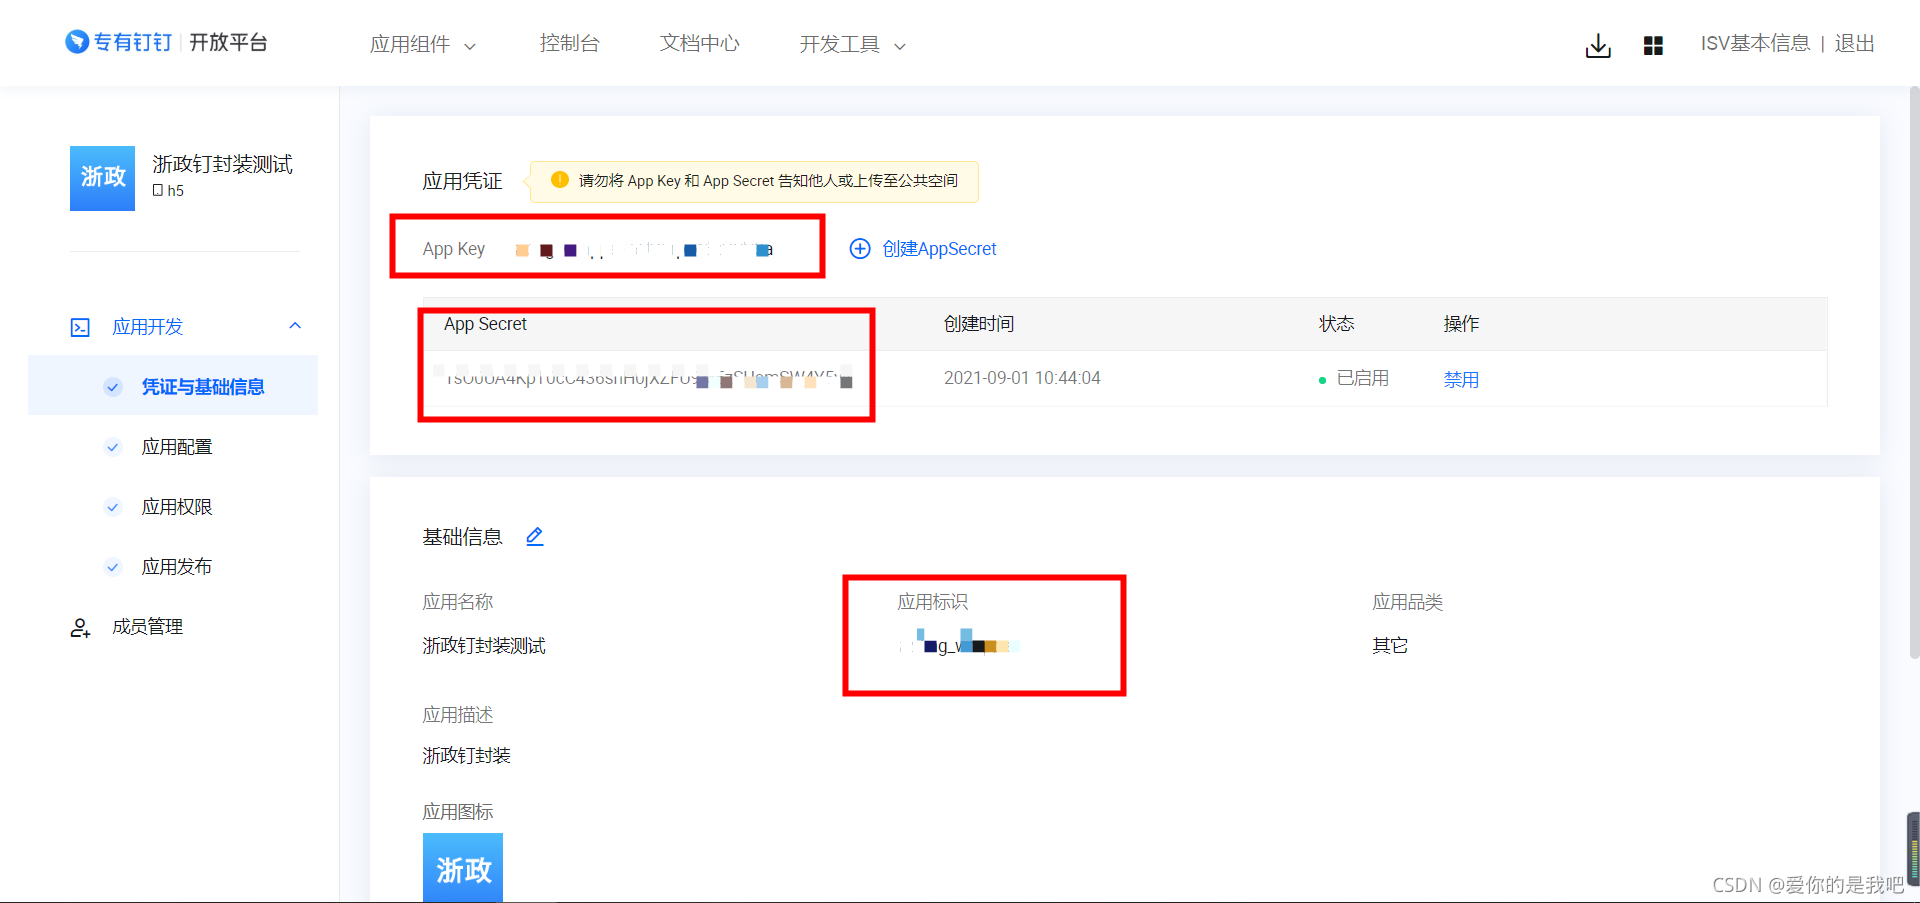Click the 浙政 app avatar in sidebar

tap(102, 178)
